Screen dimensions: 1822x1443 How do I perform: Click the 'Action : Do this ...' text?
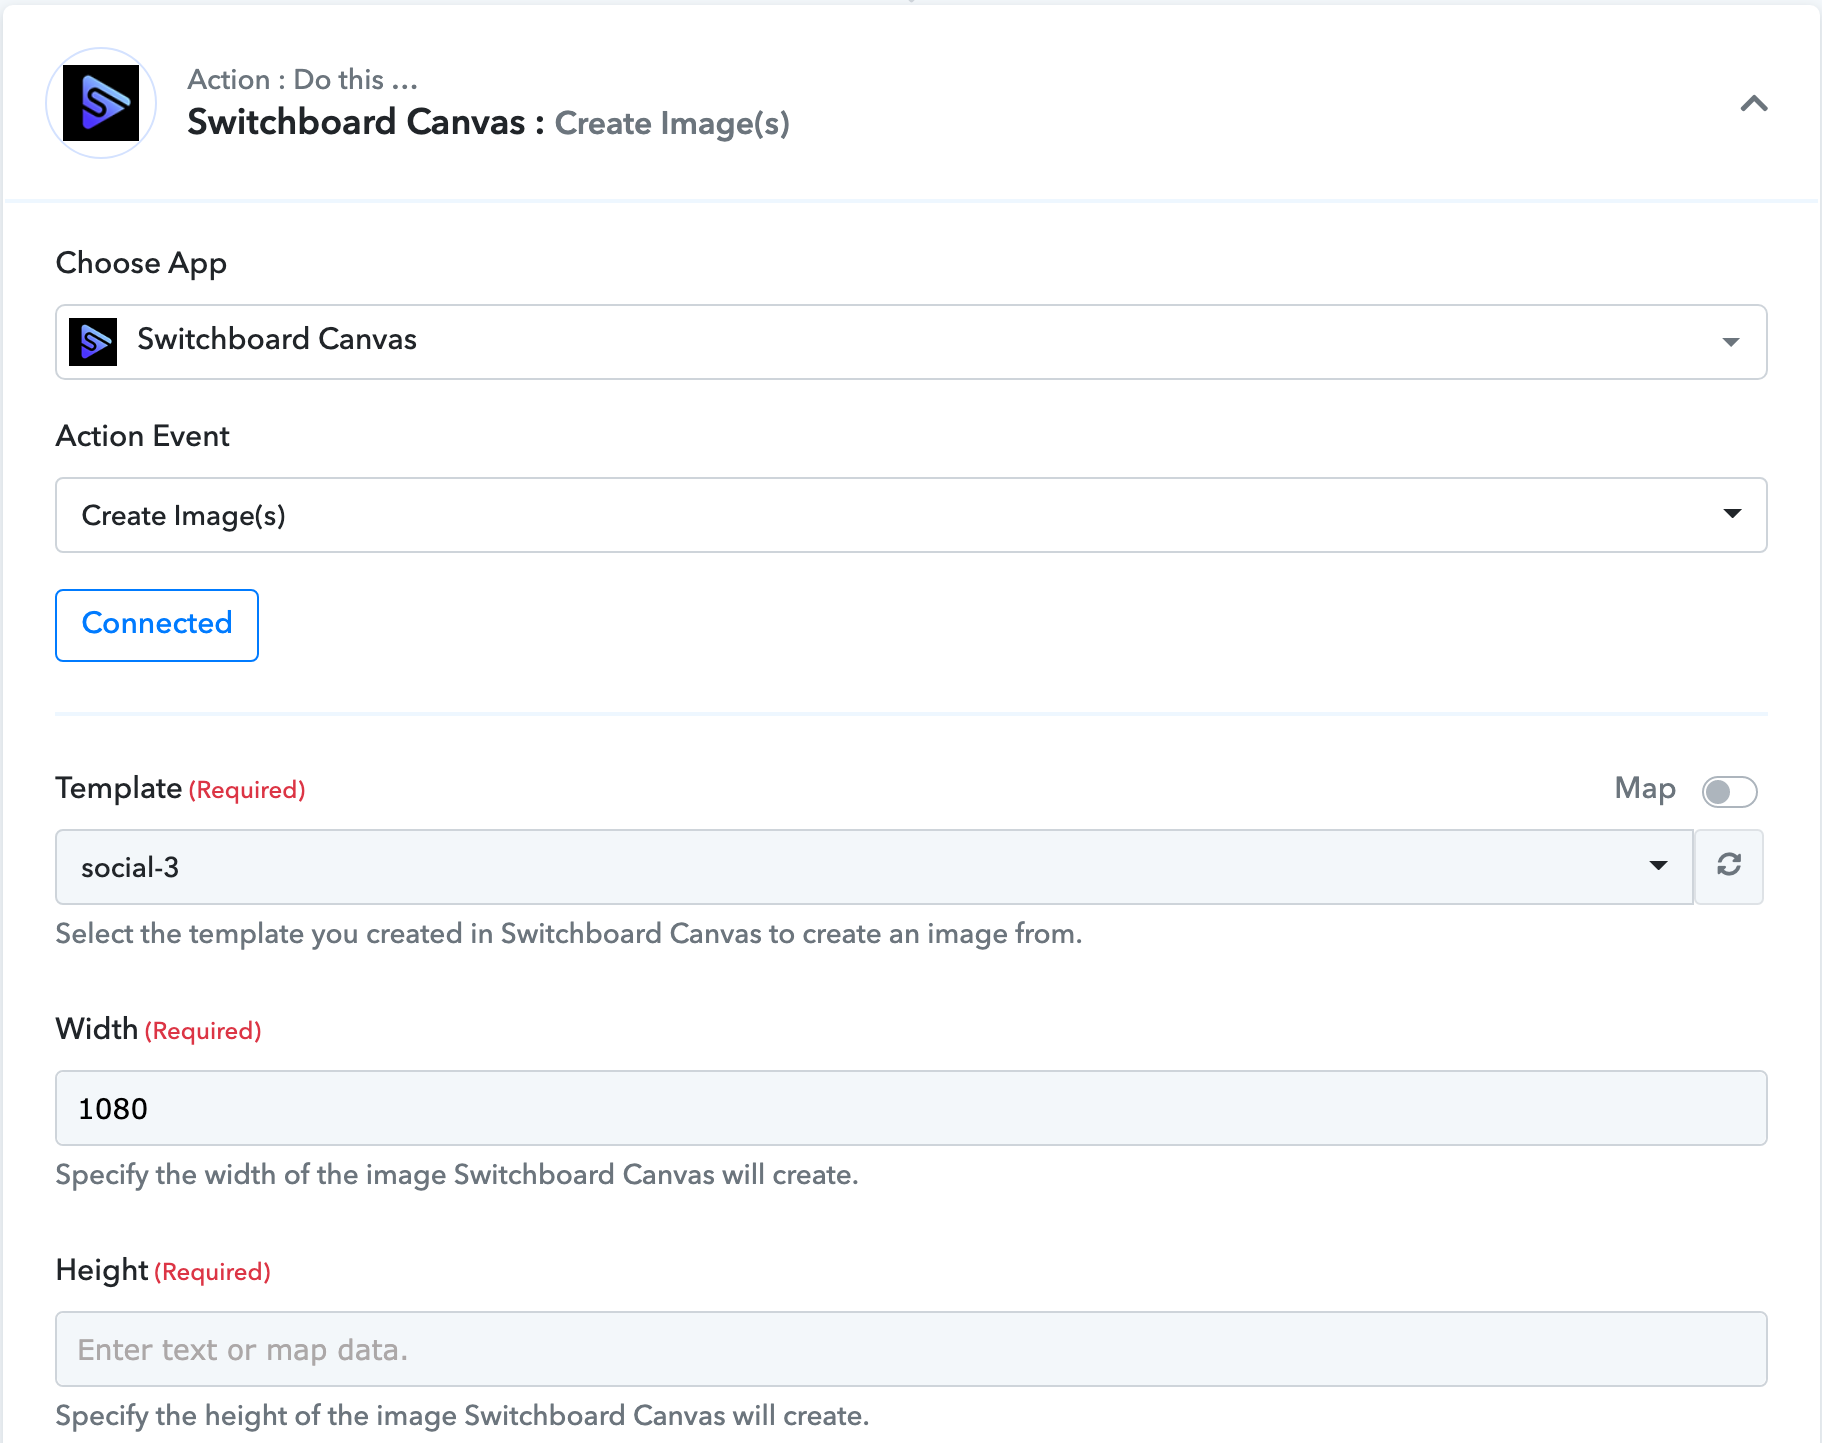[x=302, y=79]
